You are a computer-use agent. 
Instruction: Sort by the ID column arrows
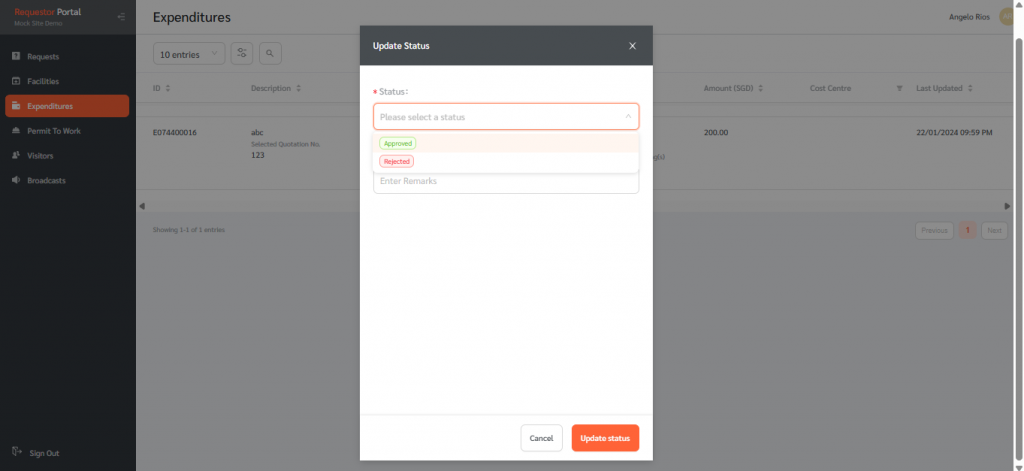pos(167,88)
